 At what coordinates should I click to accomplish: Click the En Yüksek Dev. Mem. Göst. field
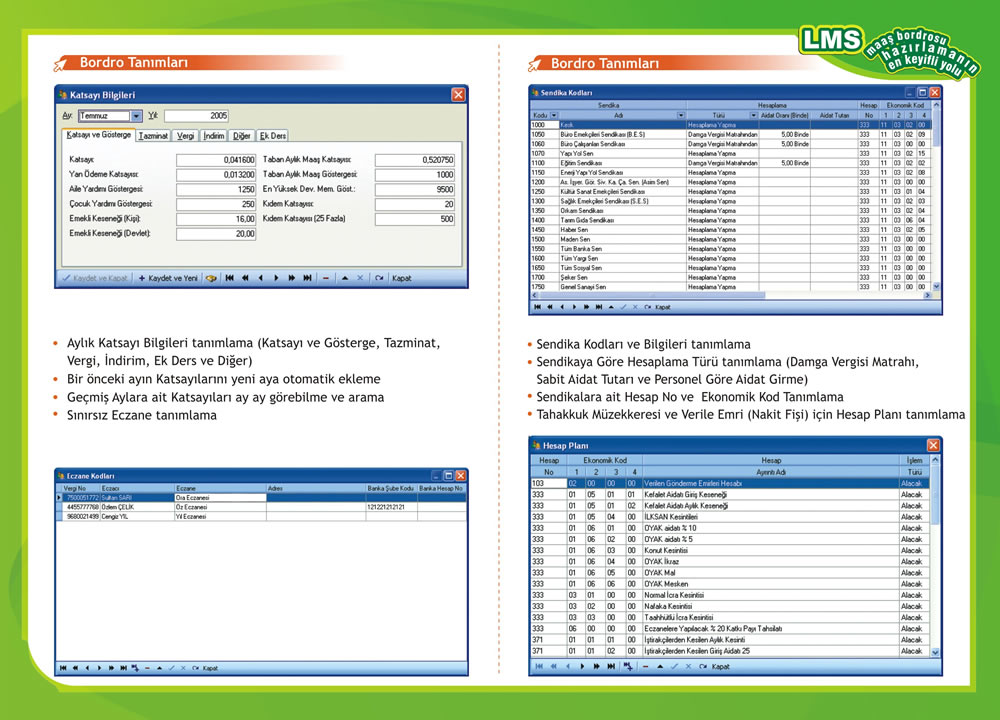pos(415,189)
